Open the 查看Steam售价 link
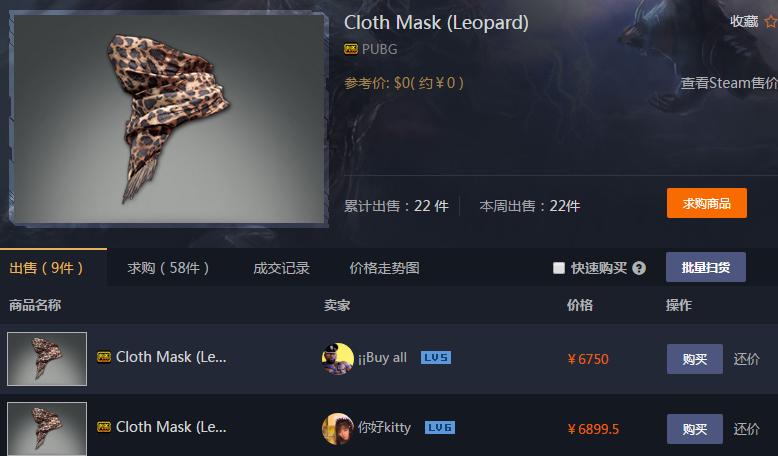This screenshot has width=778, height=456. (x=729, y=83)
